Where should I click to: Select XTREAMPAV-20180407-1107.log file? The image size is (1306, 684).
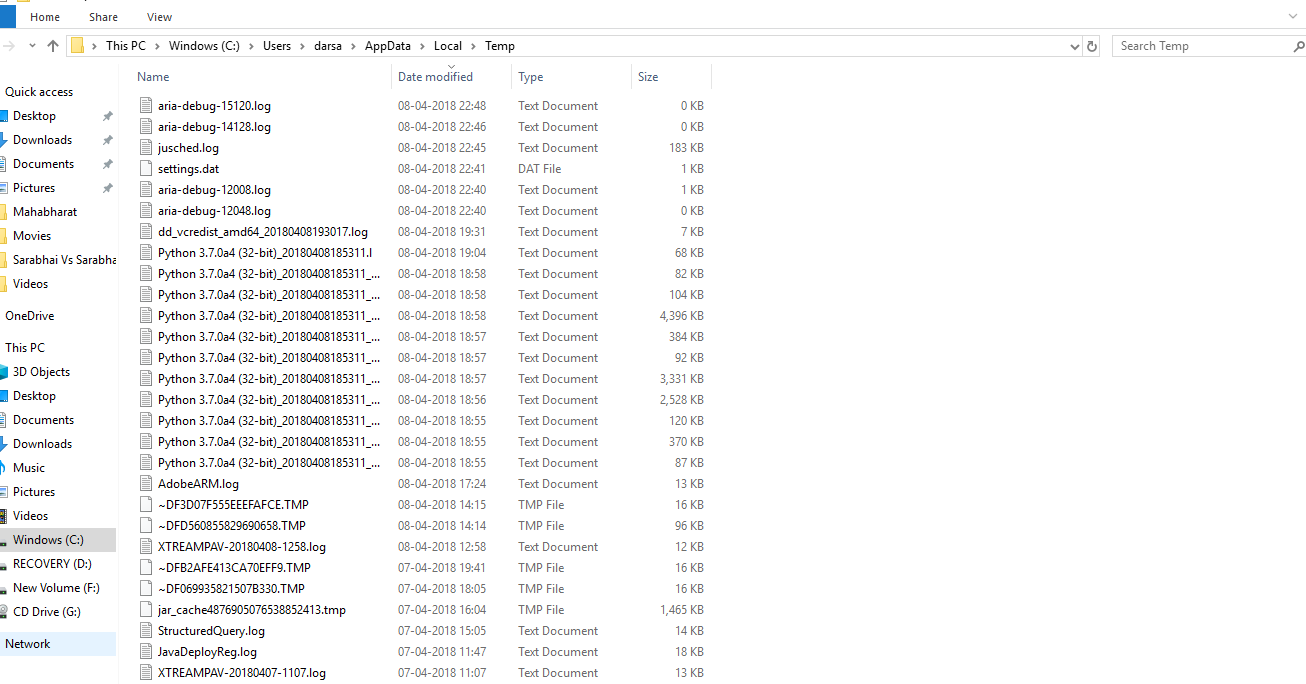[x=242, y=673]
